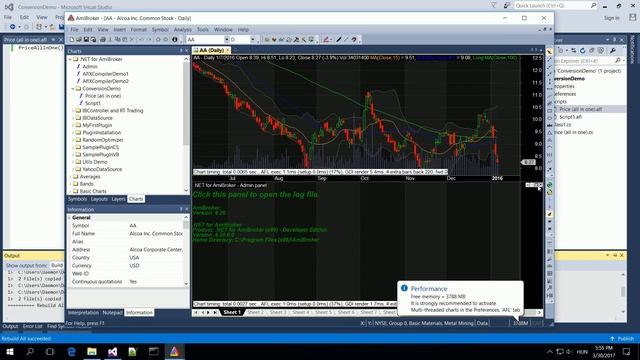Open File Explorer from the taskbar
The width and height of the screenshot is (640, 360).
pos(92,351)
